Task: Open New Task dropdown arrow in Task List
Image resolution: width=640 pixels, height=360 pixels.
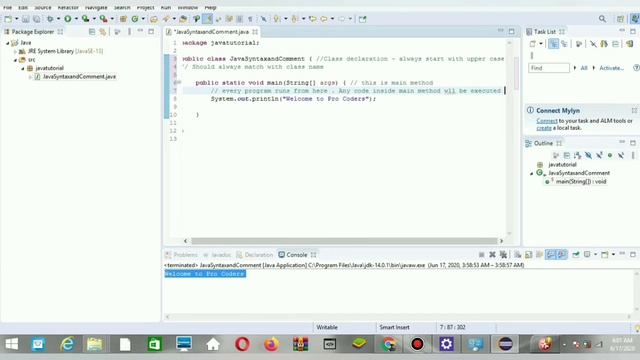Action: [x=541, y=44]
